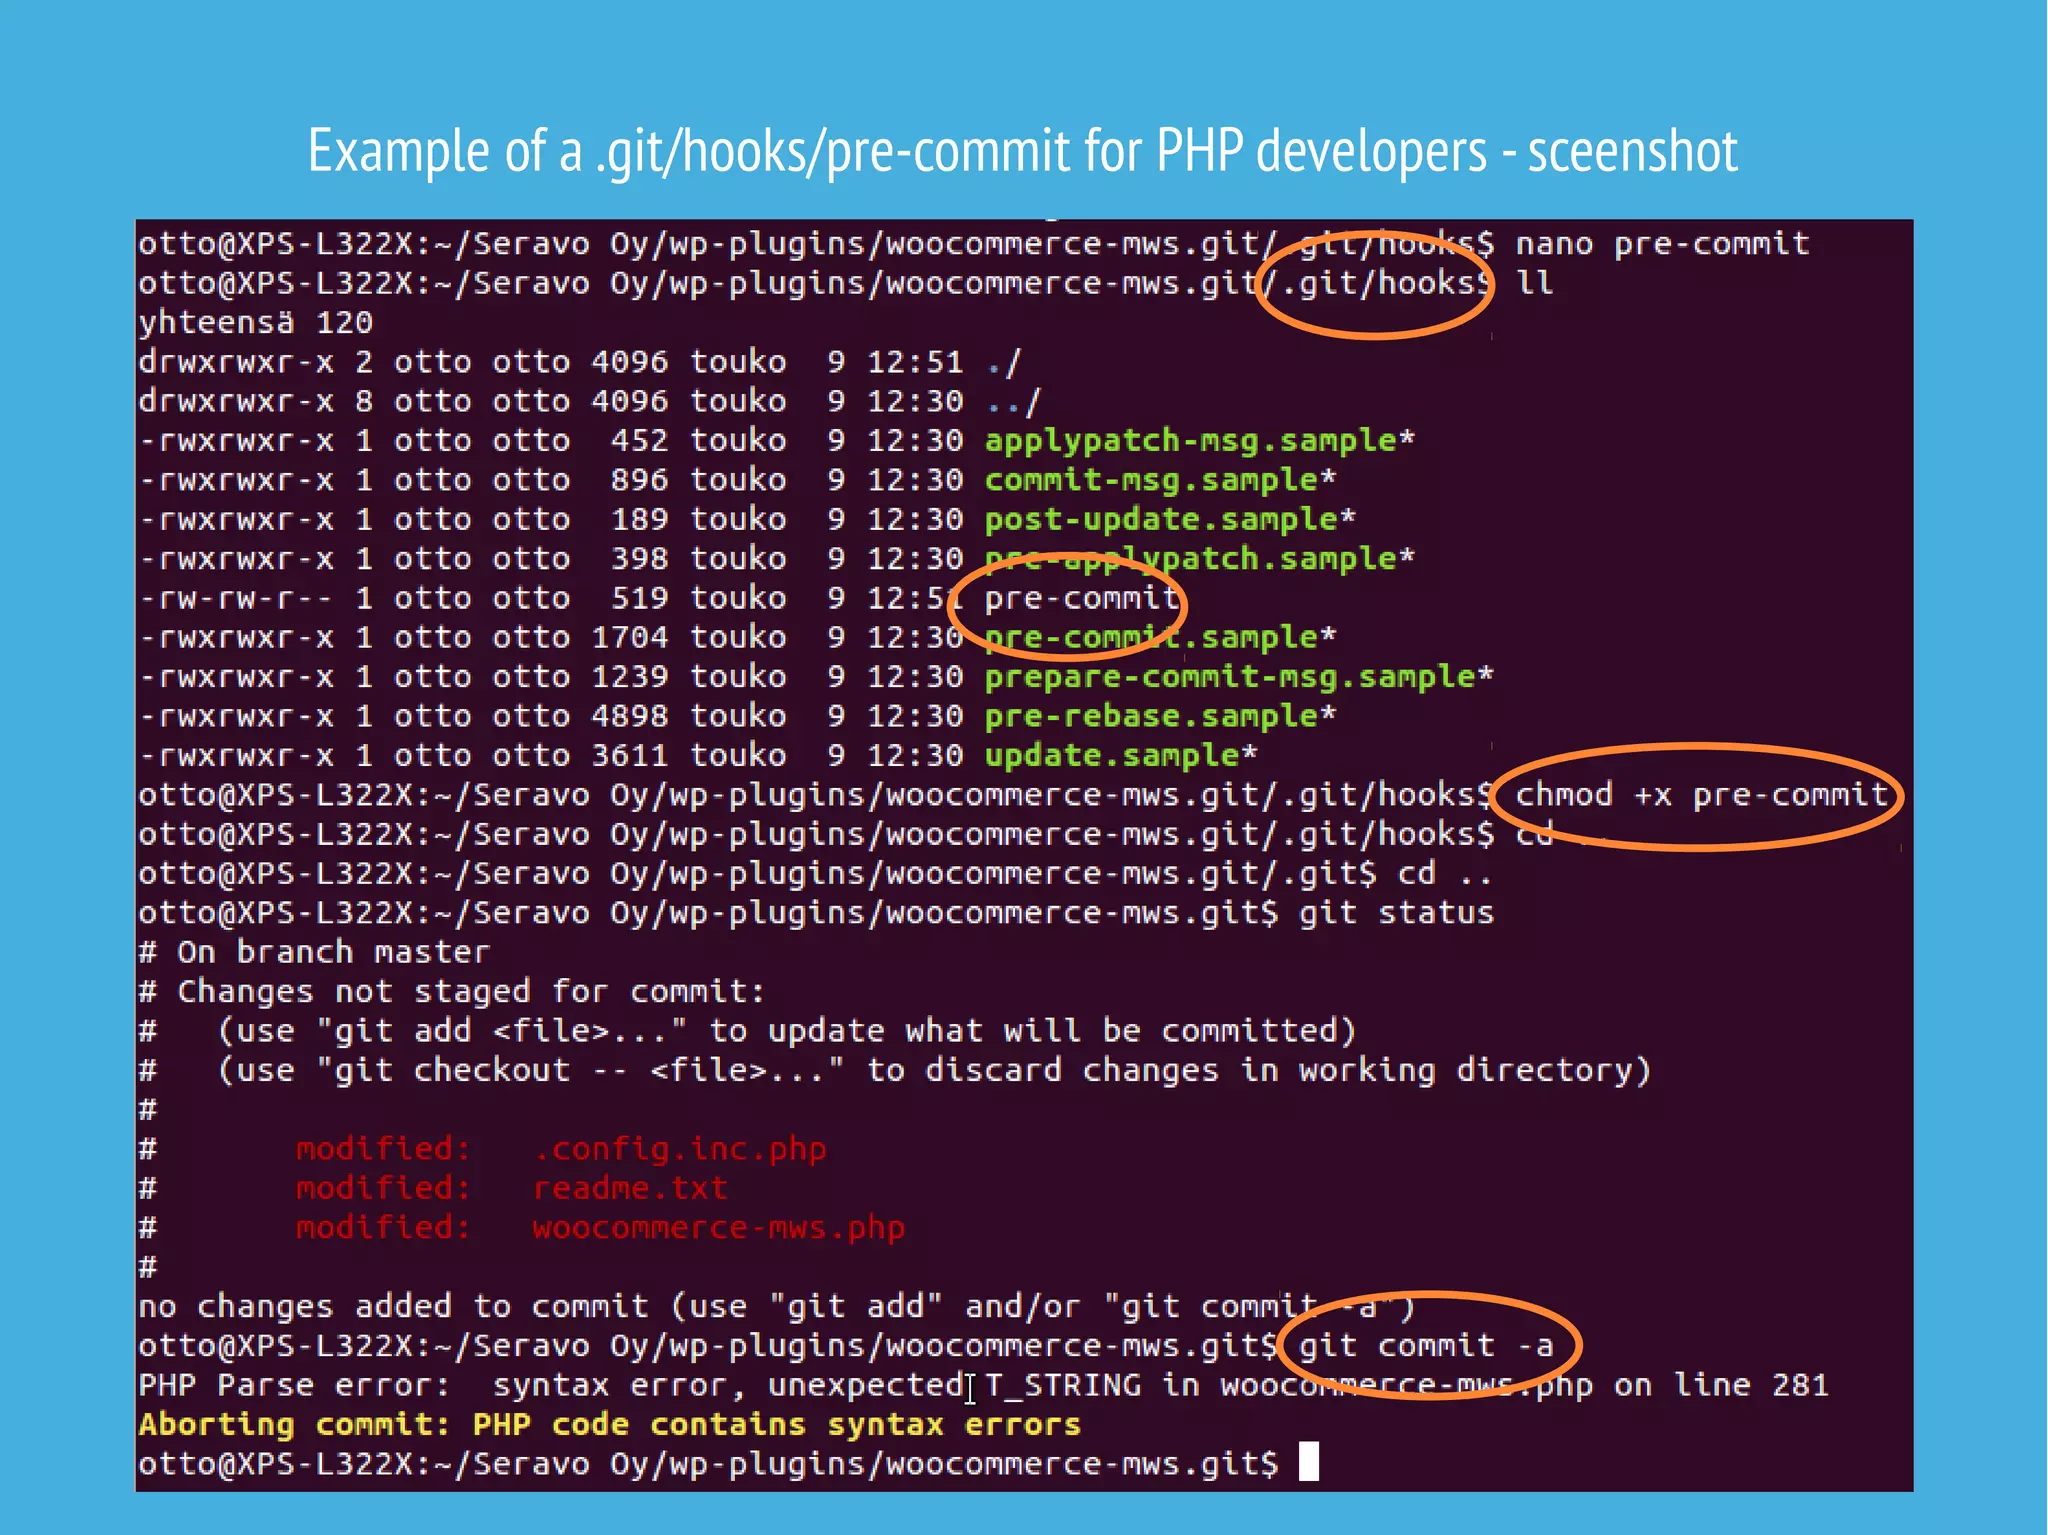Click the '../' parent directory entry

(1013, 401)
